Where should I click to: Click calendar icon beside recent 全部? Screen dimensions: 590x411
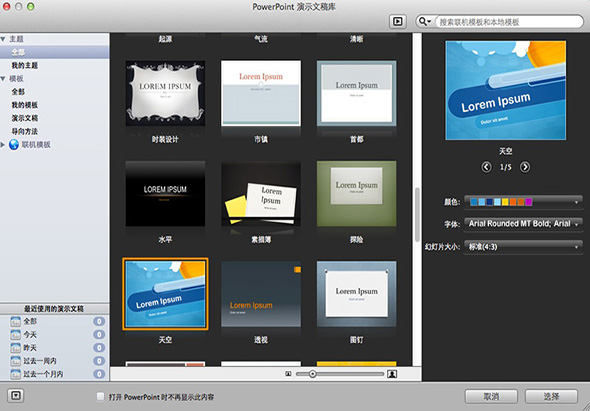click(16, 321)
